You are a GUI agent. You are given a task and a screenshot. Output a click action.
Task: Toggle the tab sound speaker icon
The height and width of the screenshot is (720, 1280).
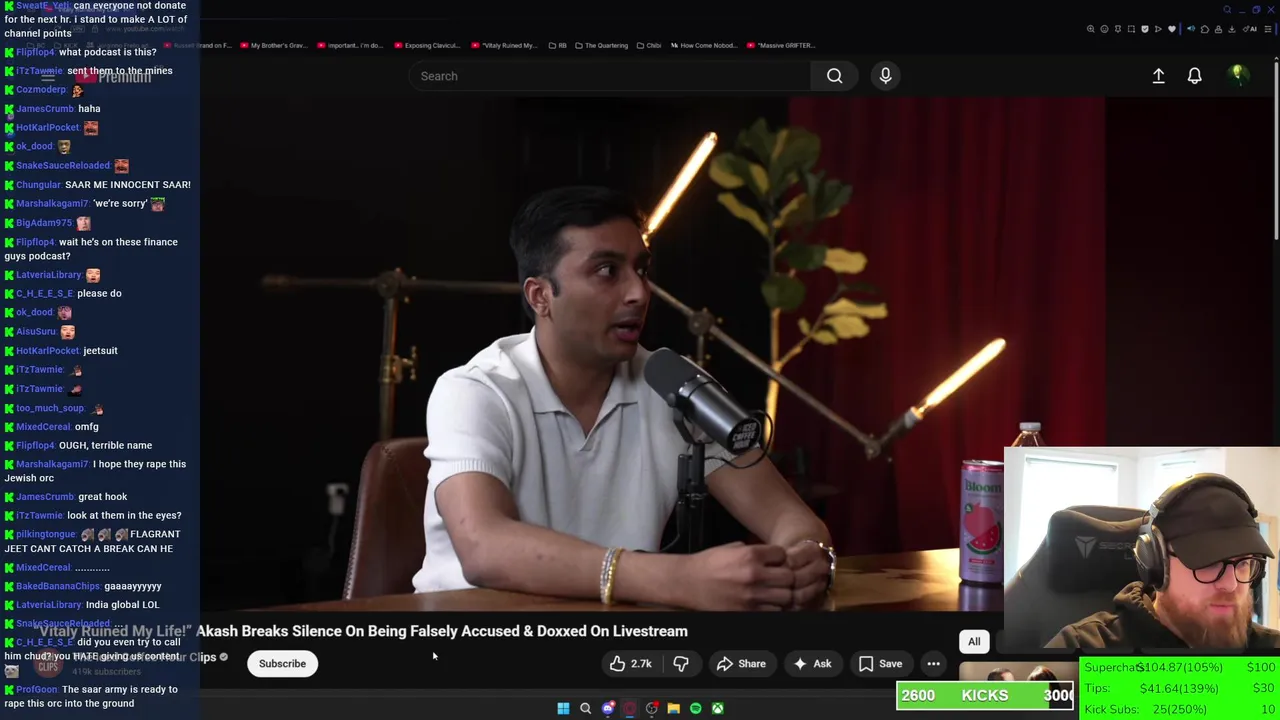tap(1191, 29)
